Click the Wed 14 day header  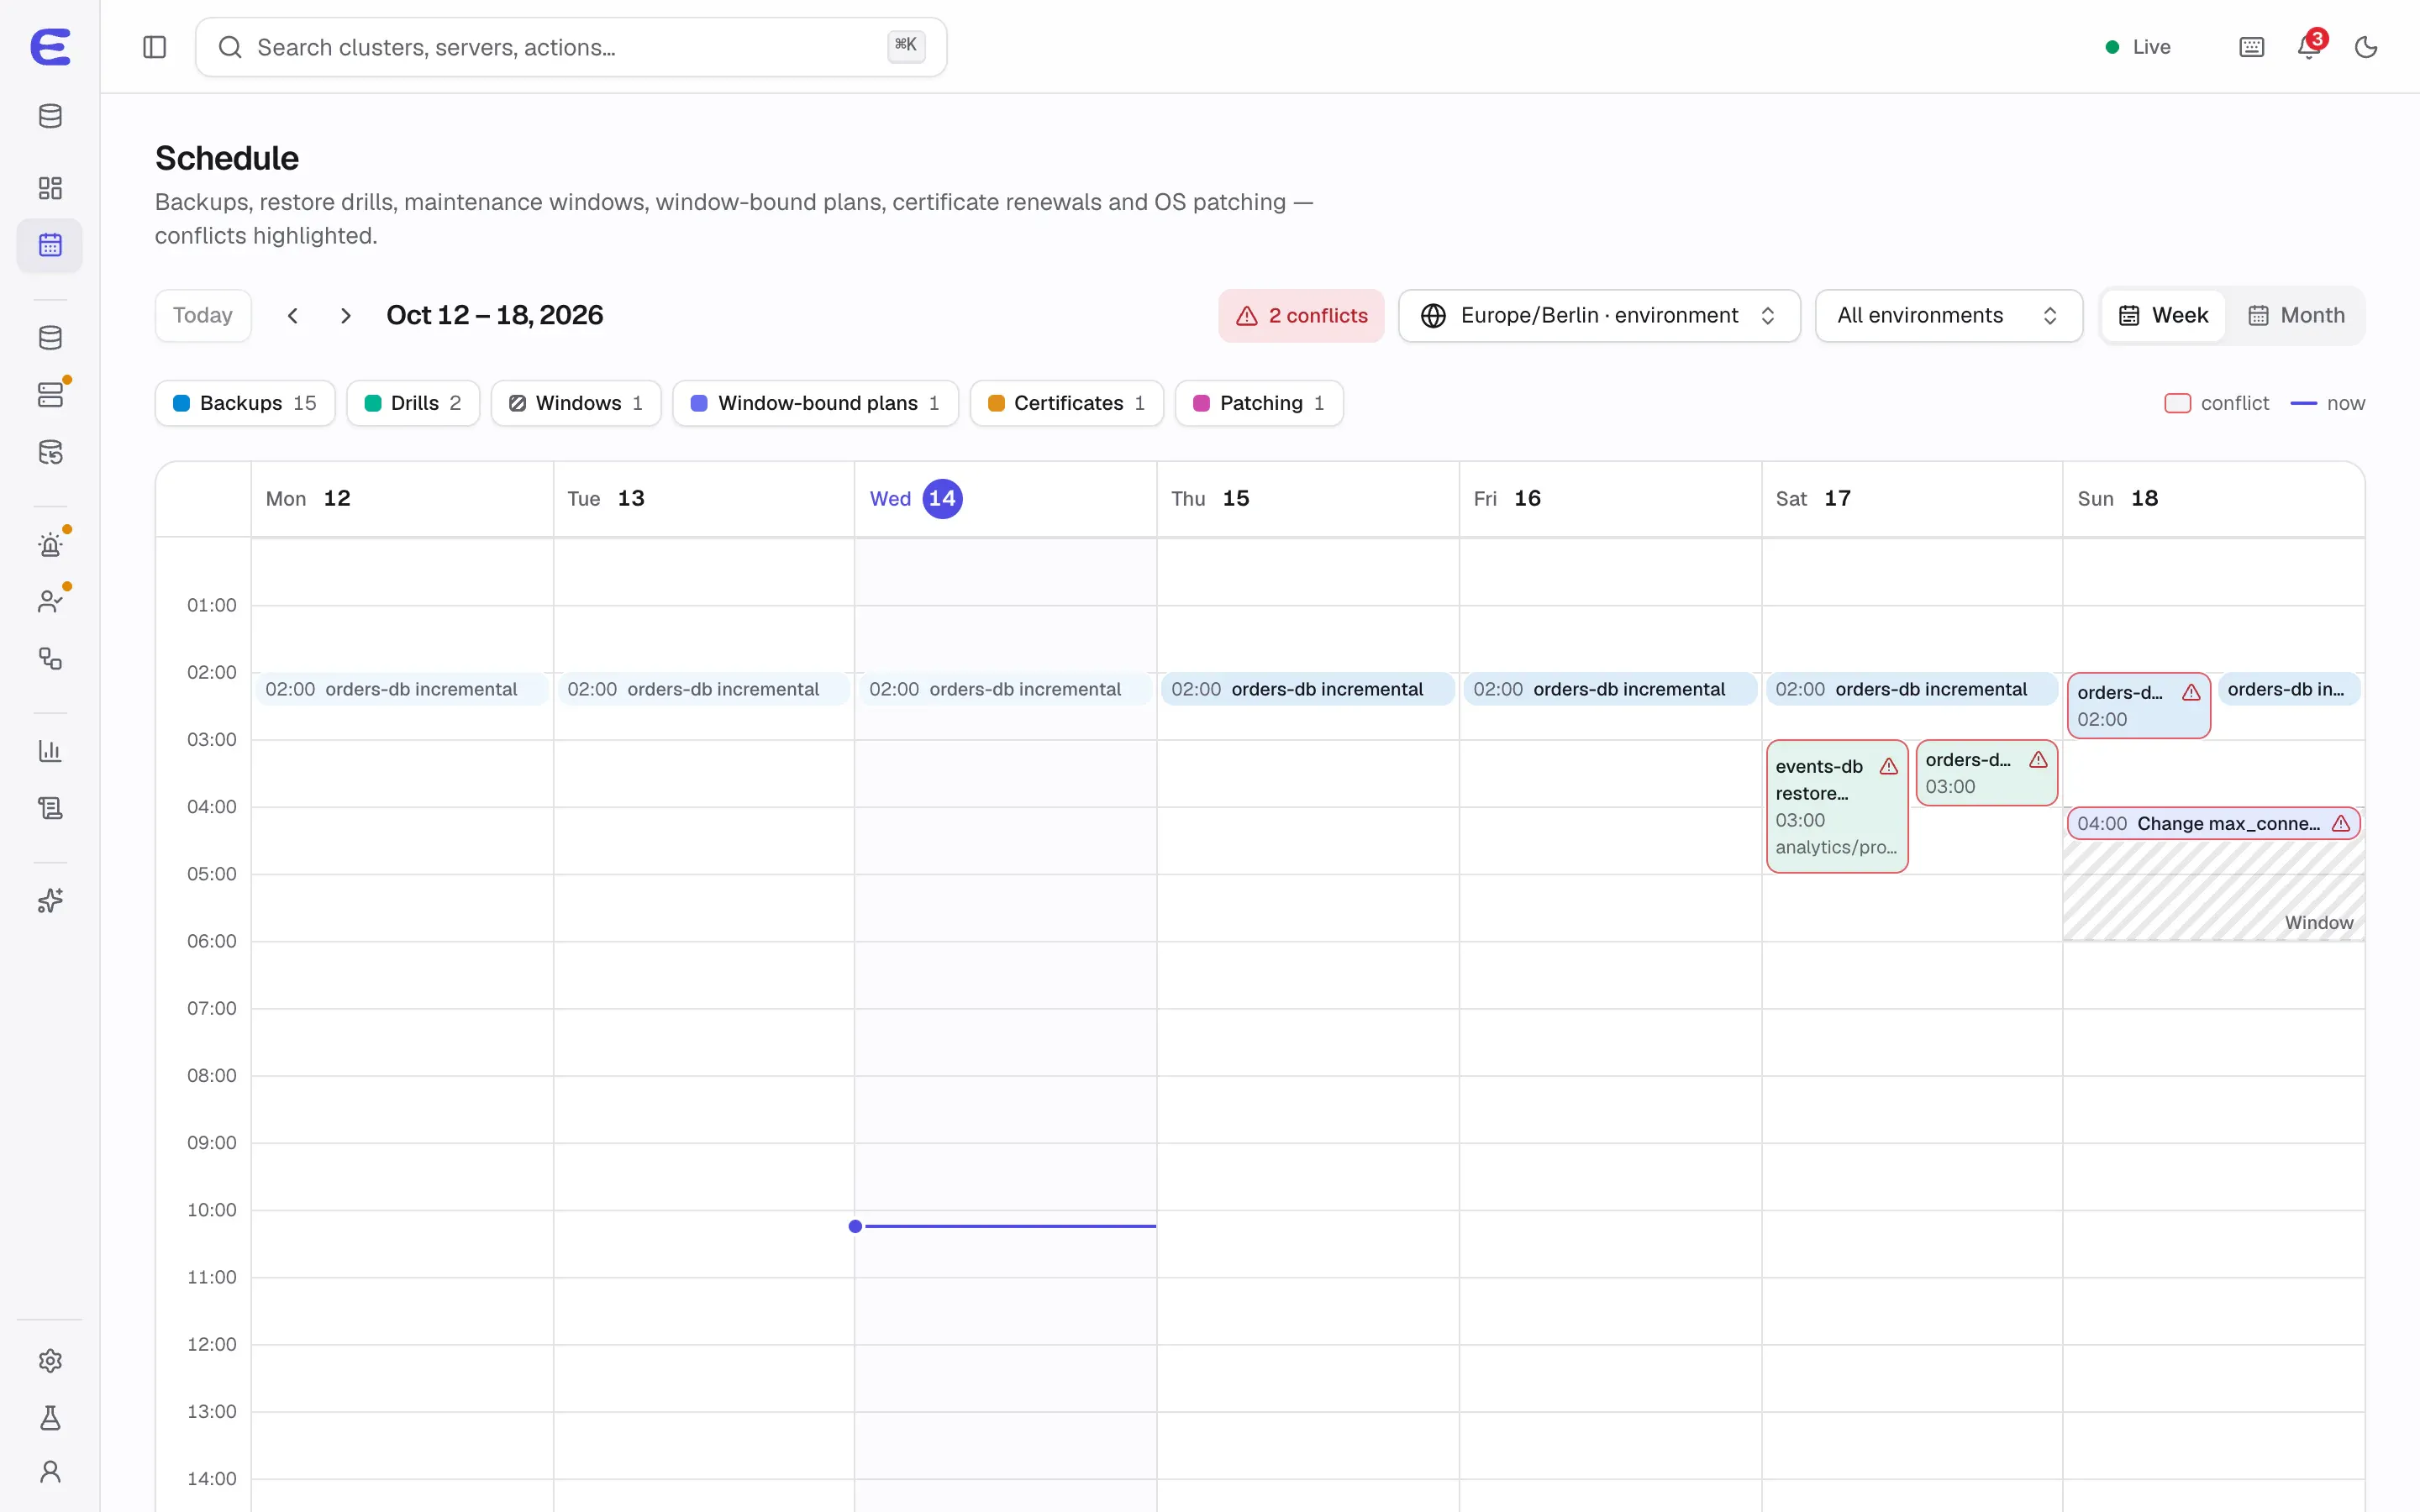pyautogui.click(x=1005, y=499)
